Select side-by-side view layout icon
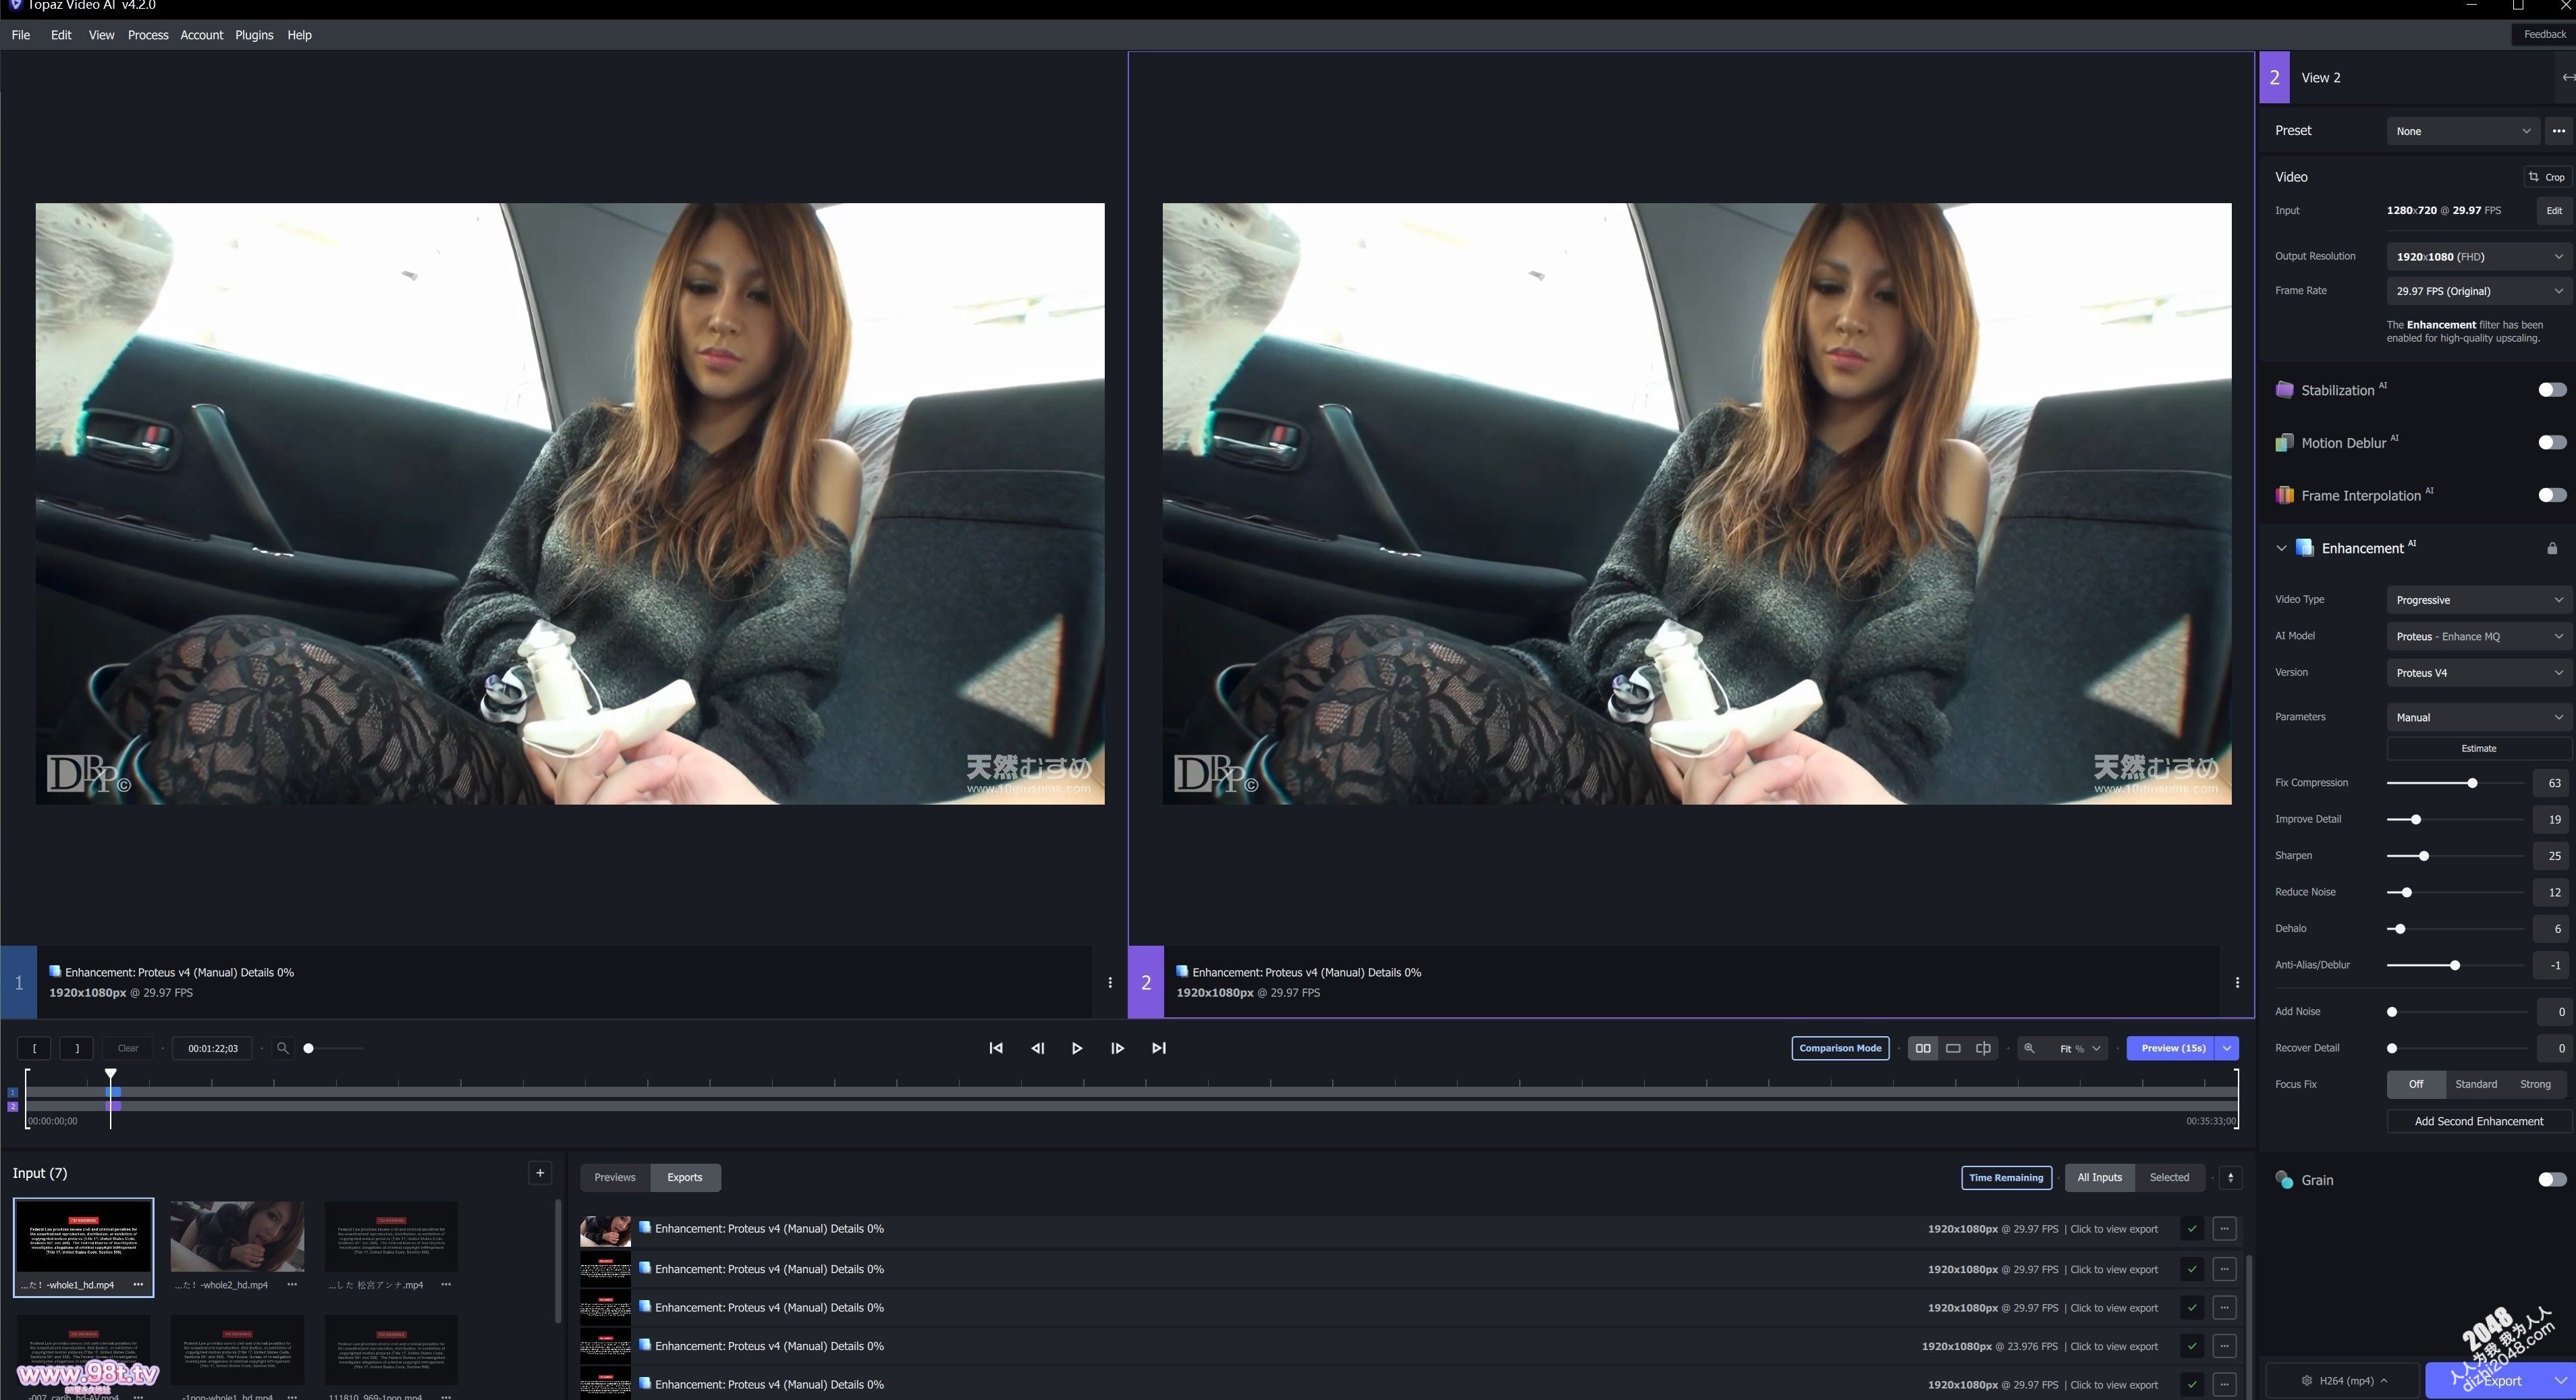This screenshot has width=2576, height=1400. click(x=1922, y=1048)
